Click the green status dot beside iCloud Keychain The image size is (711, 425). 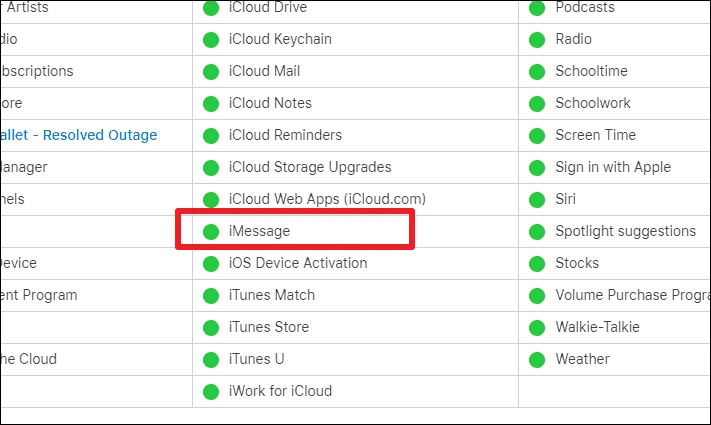(x=211, y=39)
